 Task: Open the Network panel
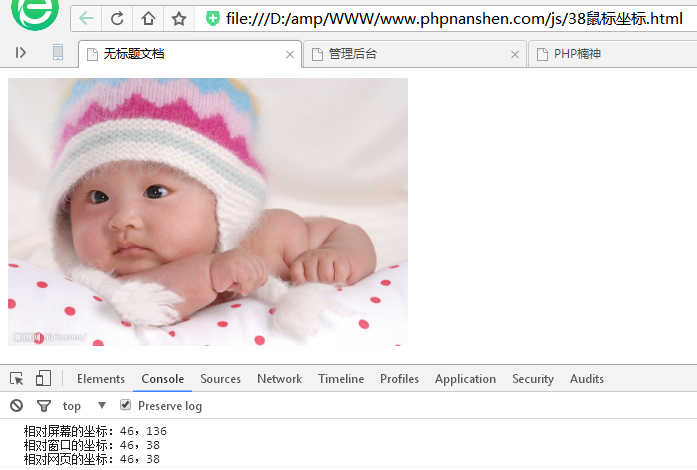[x=280, y=379]
